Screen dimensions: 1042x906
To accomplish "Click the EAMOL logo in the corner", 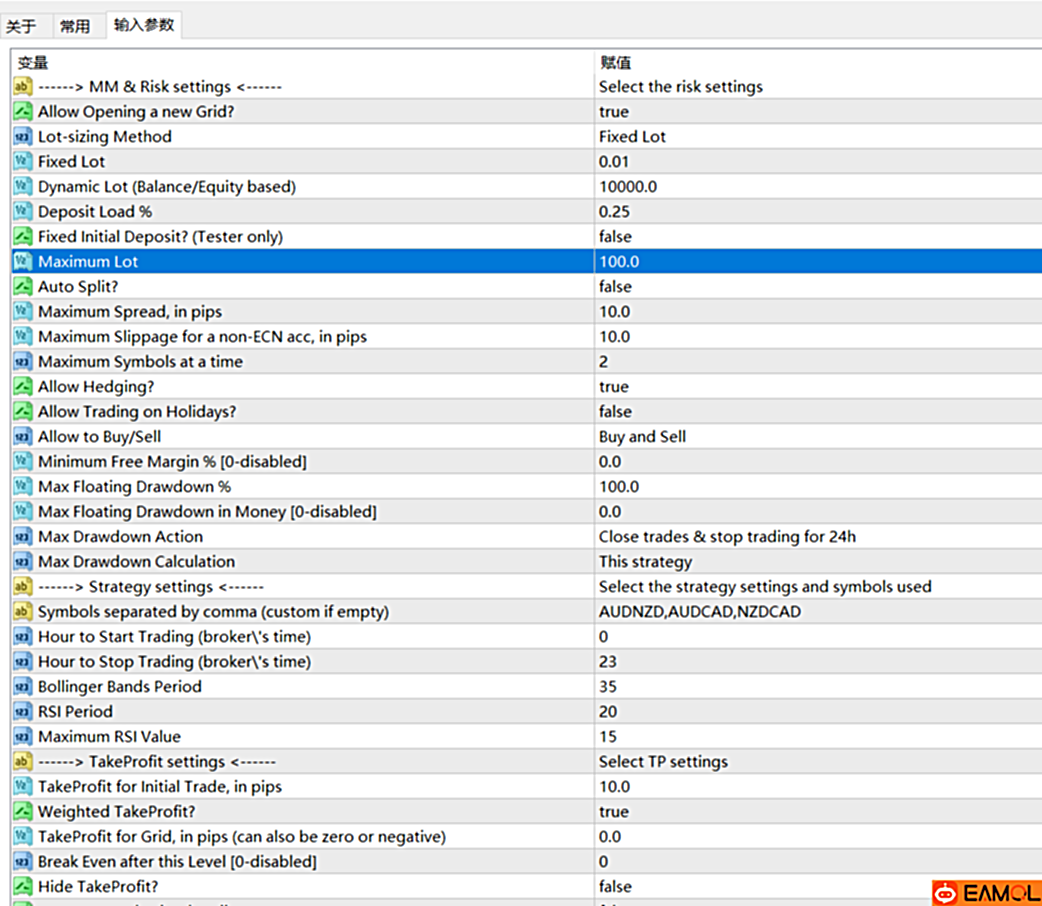I will coord(985,892).
